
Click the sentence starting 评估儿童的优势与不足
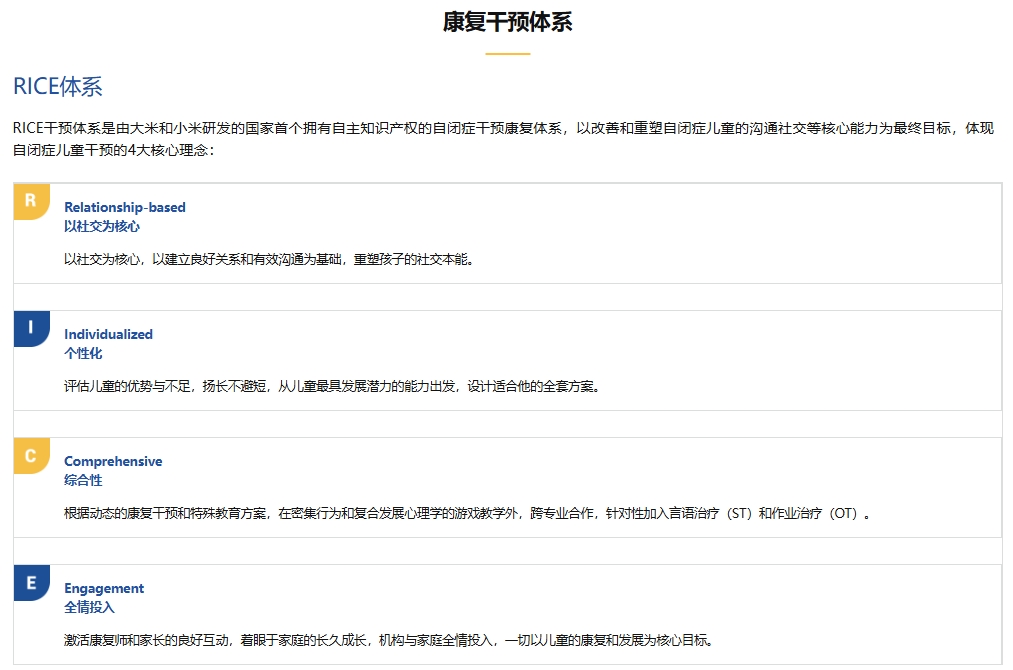click(x=332, y=386)
